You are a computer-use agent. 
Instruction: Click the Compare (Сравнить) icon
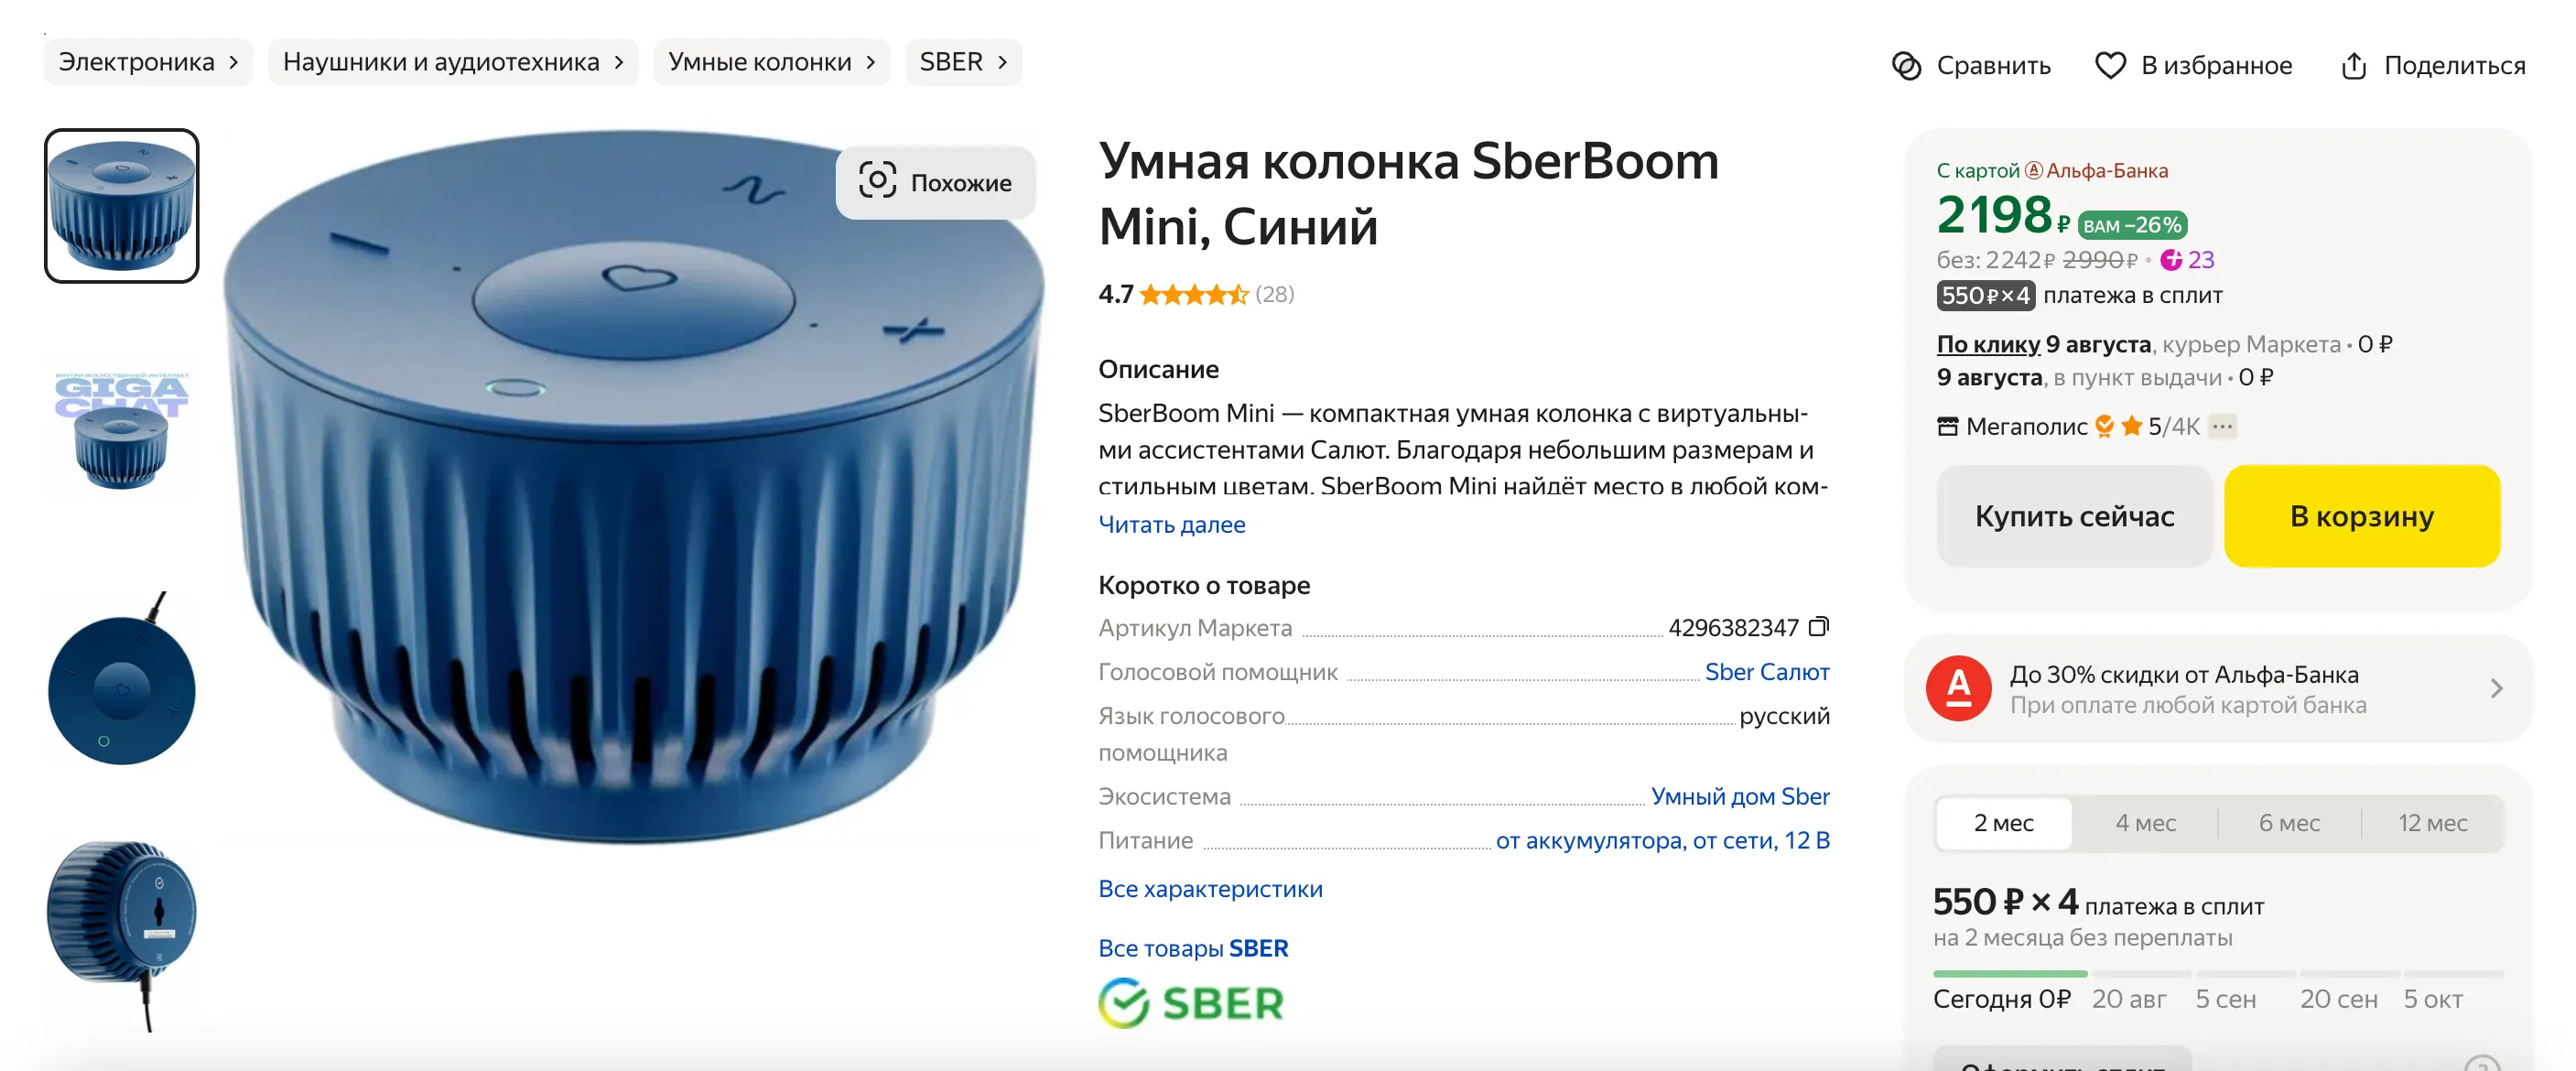[x=1906, y=66]
